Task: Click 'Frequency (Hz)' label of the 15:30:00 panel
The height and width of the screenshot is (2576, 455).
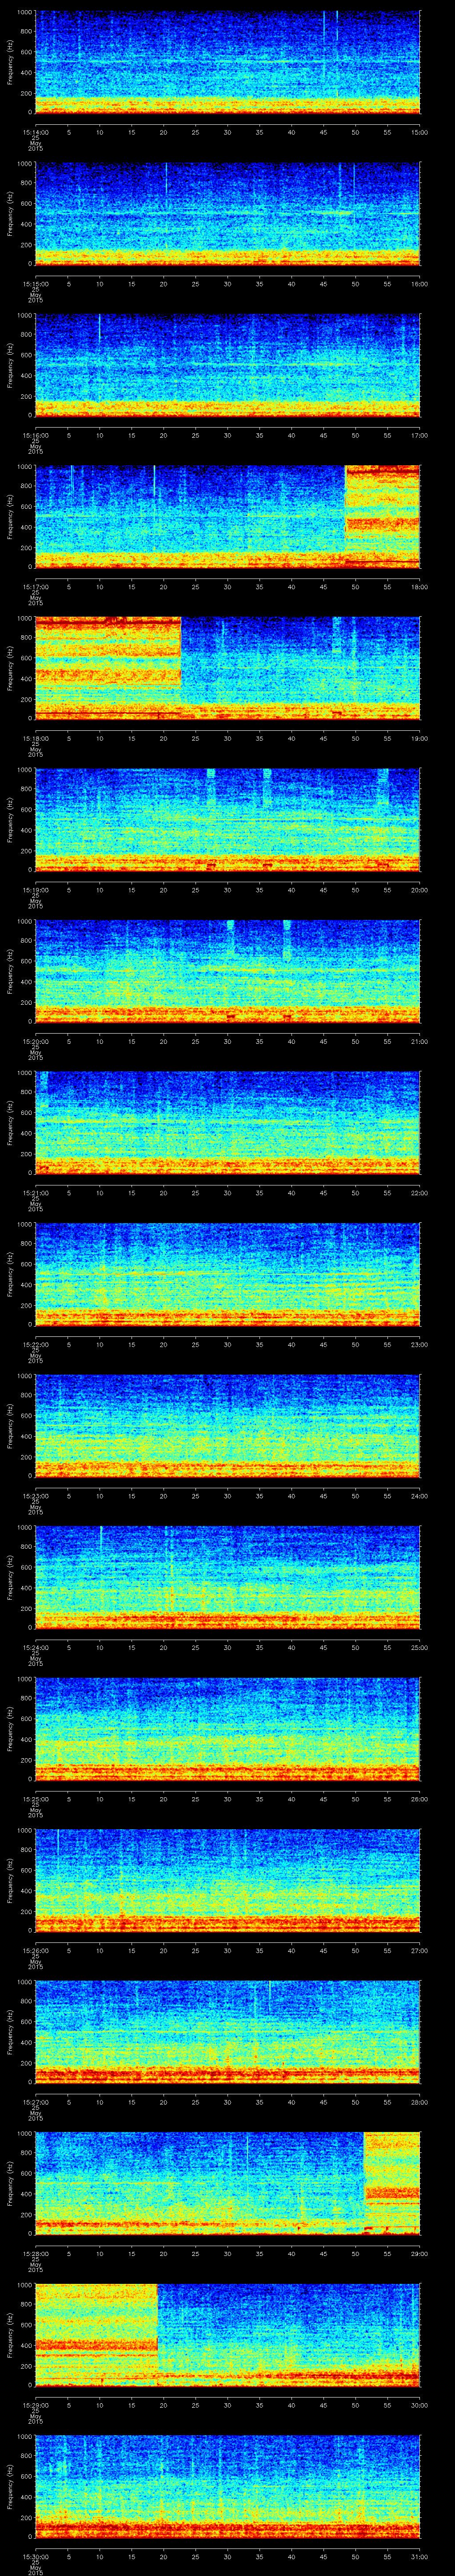Action: [10, 2487]
